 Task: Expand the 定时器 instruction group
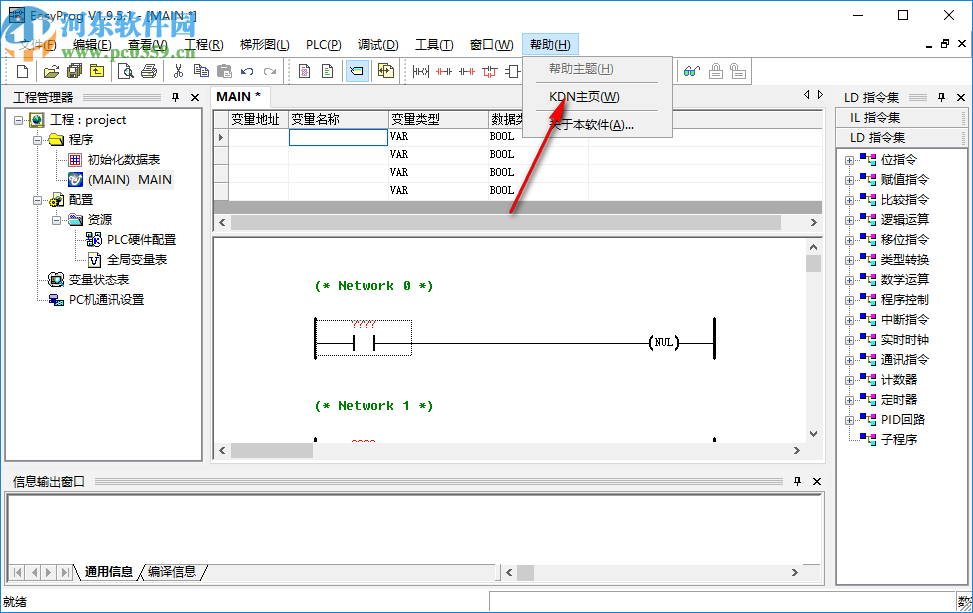(850, 400)
